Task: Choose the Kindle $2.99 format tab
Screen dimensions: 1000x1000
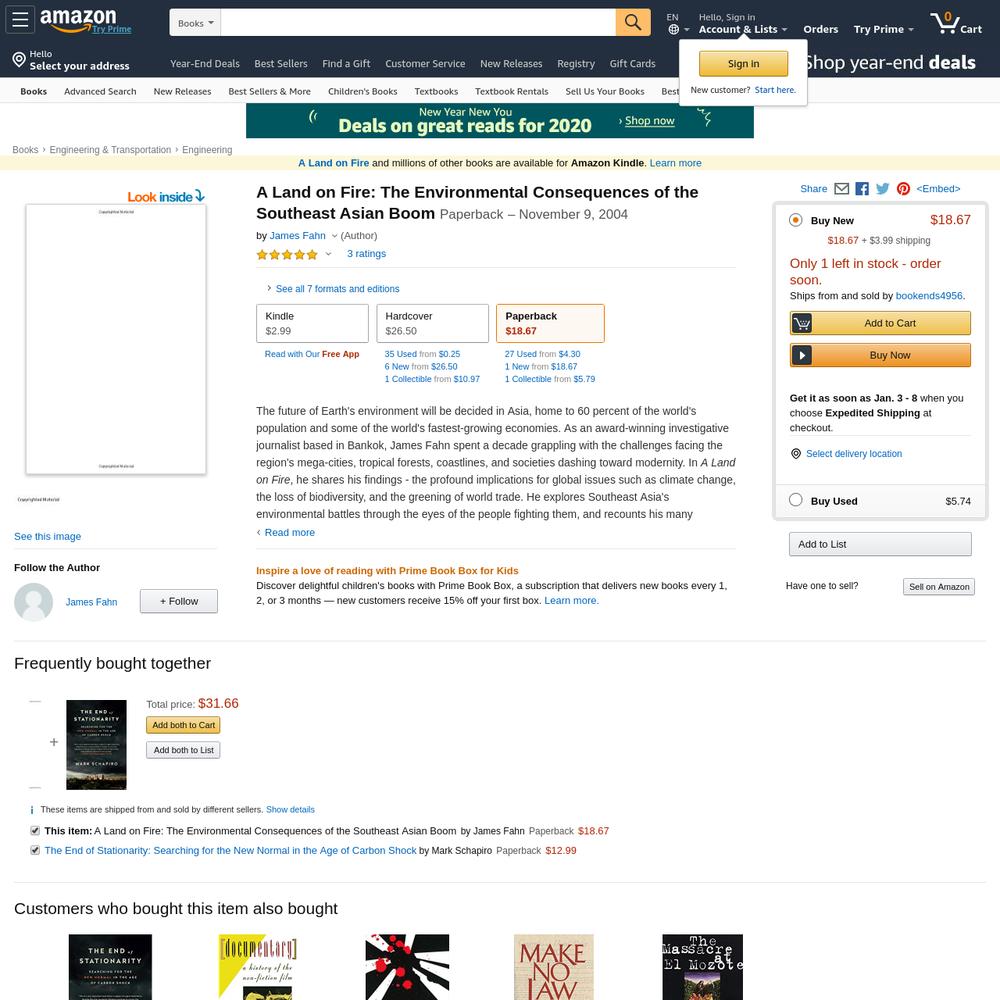Action: coord(312,323)
